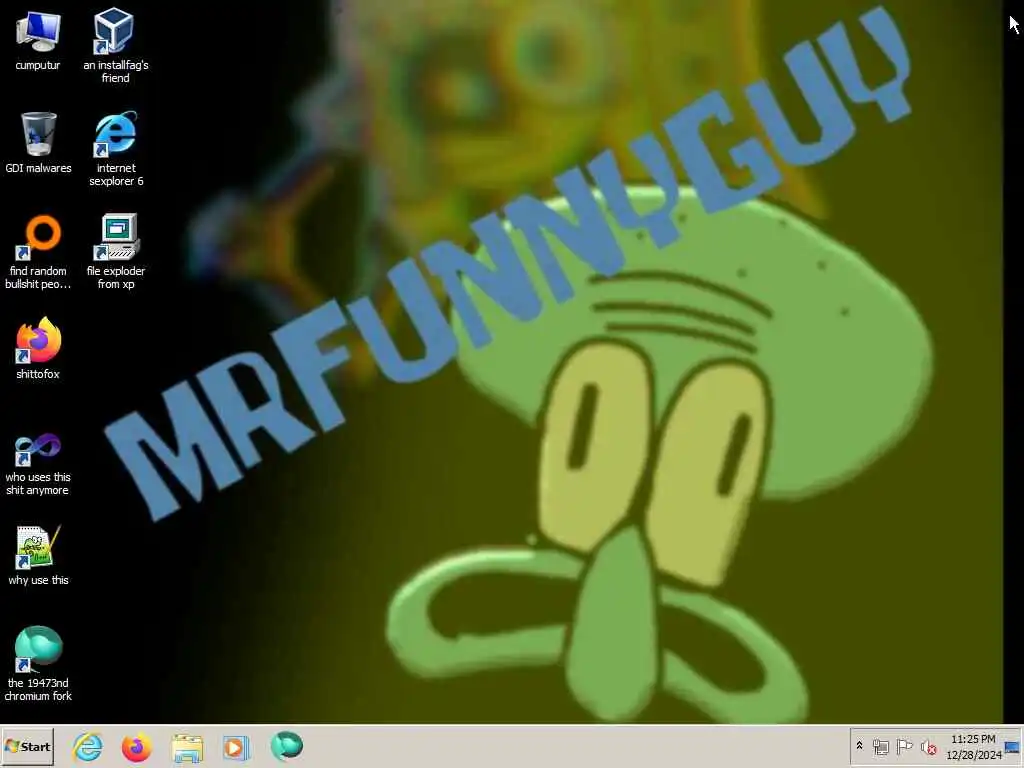Viewport: 1024px width, 768px height.
Task: Click the Show Desktop button beside the clock
Action: [1013, 747]
